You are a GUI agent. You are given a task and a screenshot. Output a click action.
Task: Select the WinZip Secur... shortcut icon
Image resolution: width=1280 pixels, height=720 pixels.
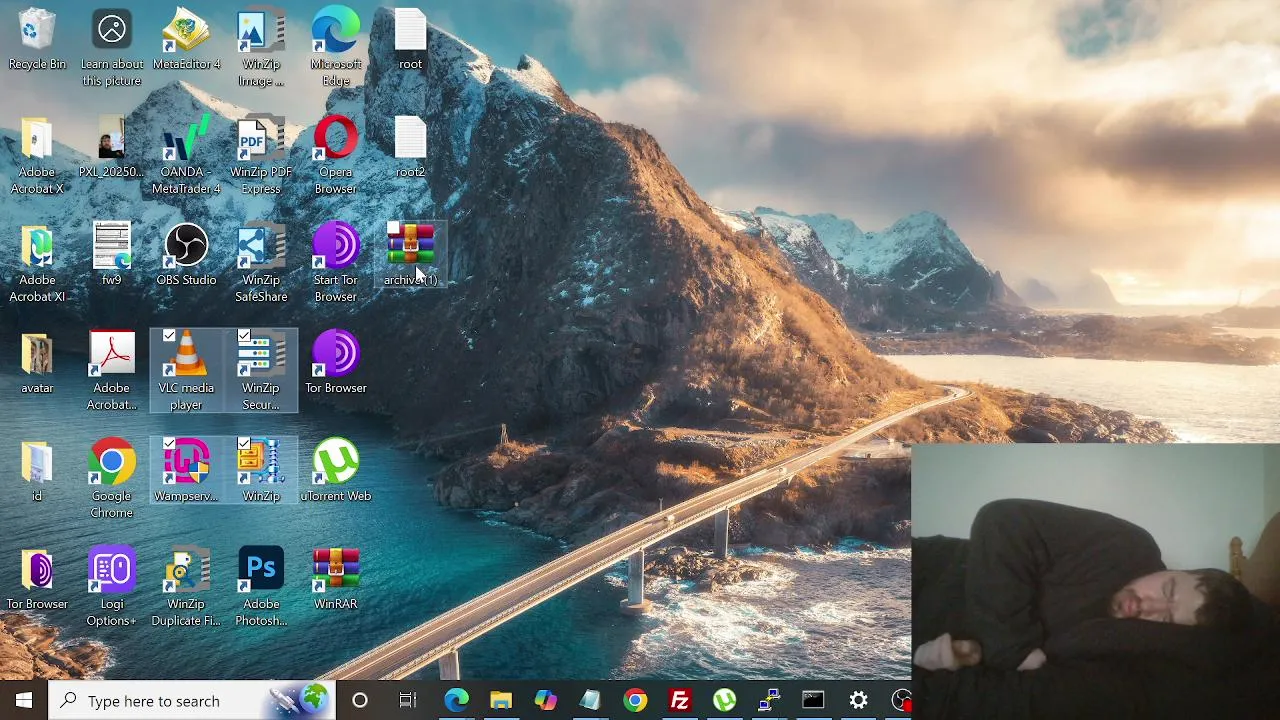[x=260, y=355]
